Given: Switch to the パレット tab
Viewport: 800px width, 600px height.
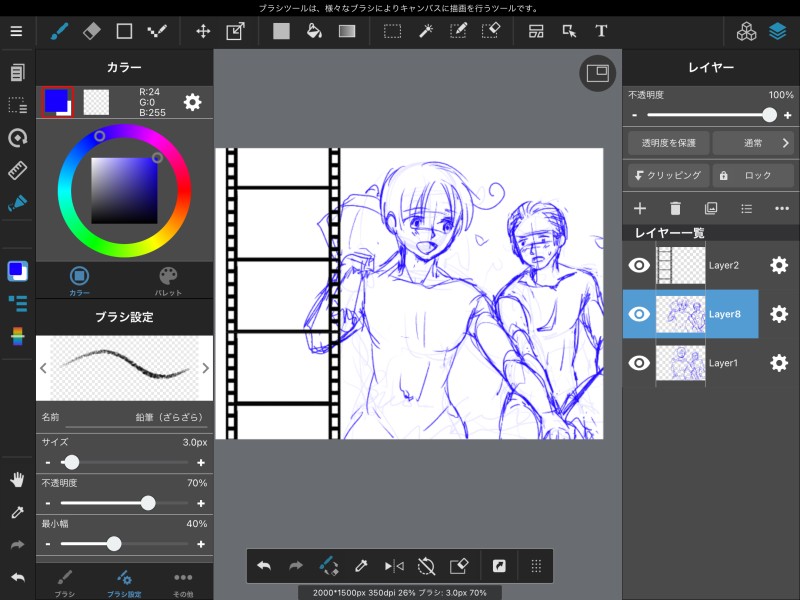Looking at the screenshot, I should point(168,281).
